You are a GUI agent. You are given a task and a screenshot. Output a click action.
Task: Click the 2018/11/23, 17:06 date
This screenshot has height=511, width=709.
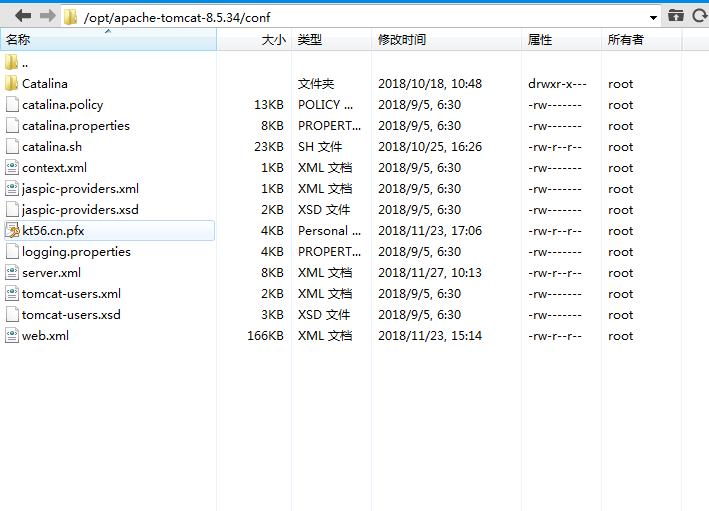430,231
